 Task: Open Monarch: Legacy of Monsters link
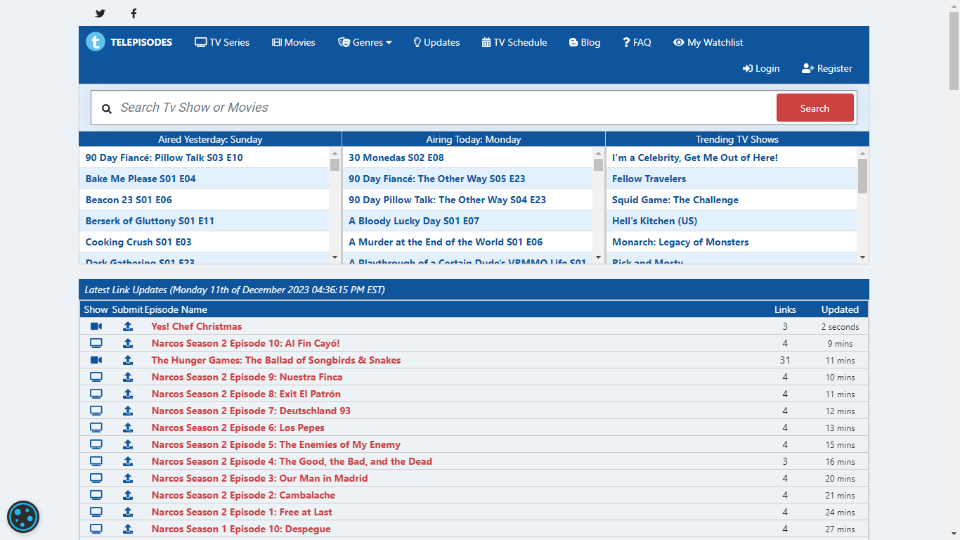(680, 242)
